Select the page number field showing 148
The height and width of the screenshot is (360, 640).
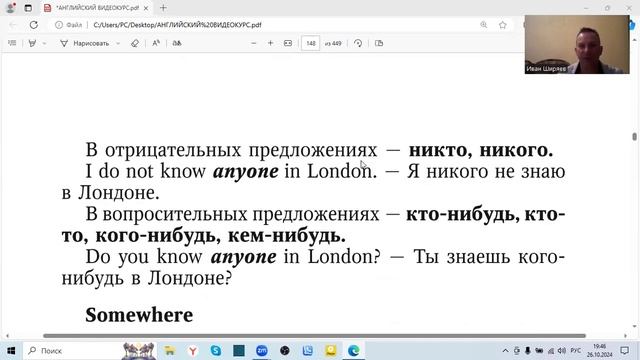coord(311,43)
